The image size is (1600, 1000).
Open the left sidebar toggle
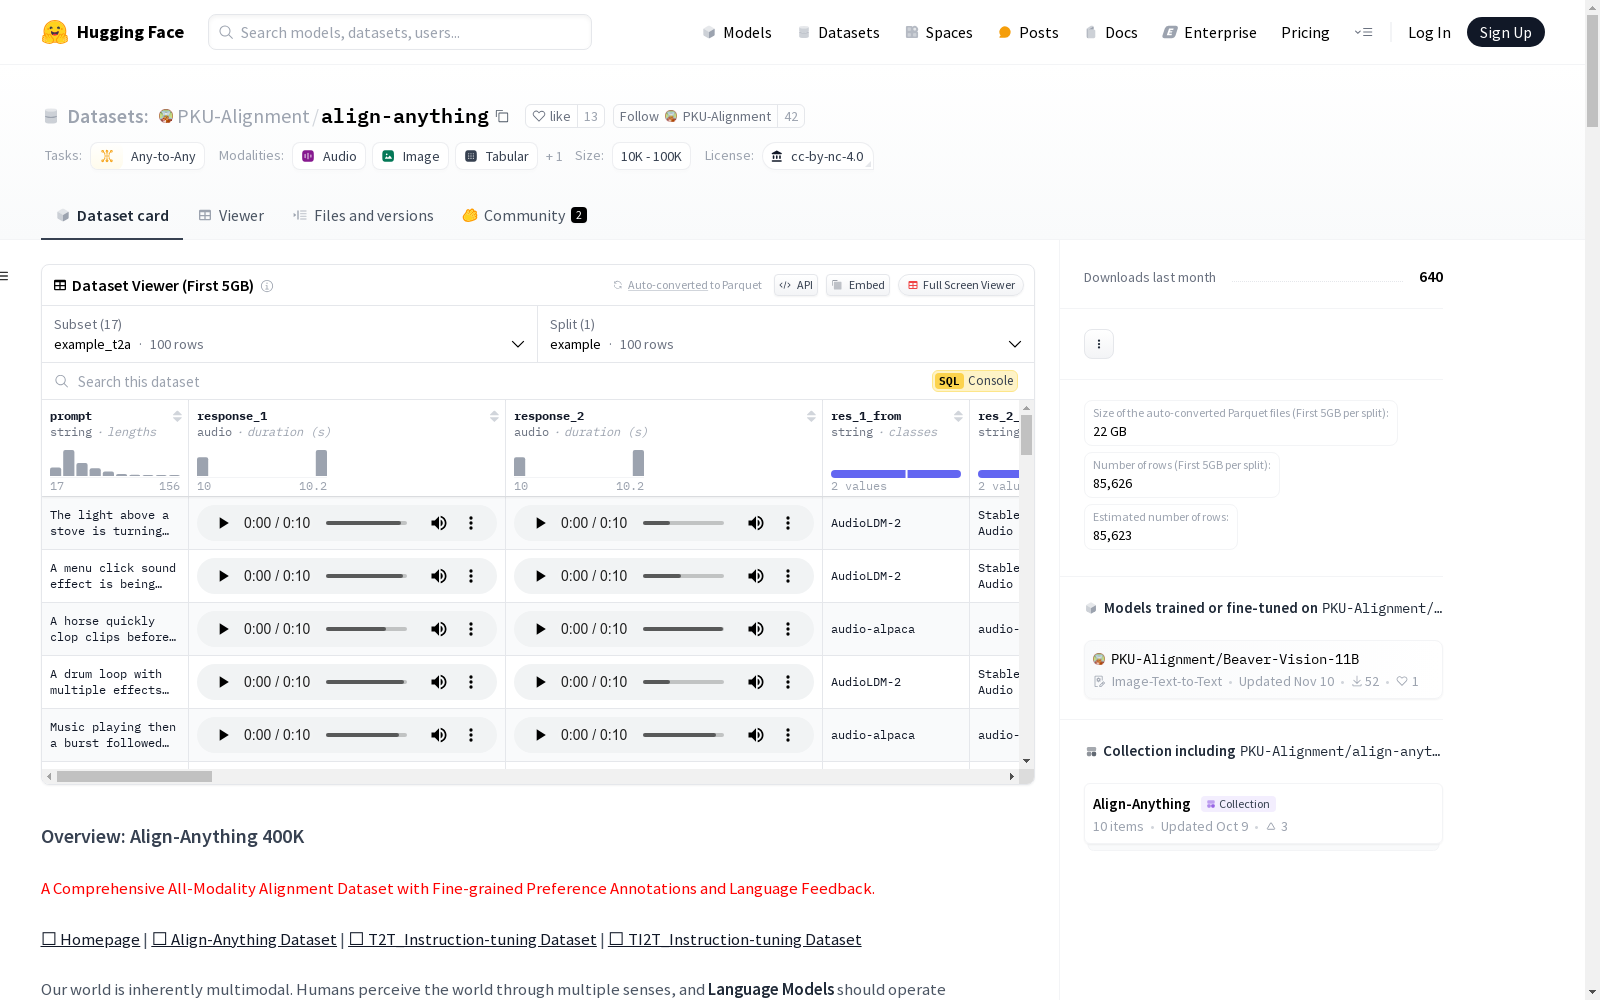click(x=4, y=276)
